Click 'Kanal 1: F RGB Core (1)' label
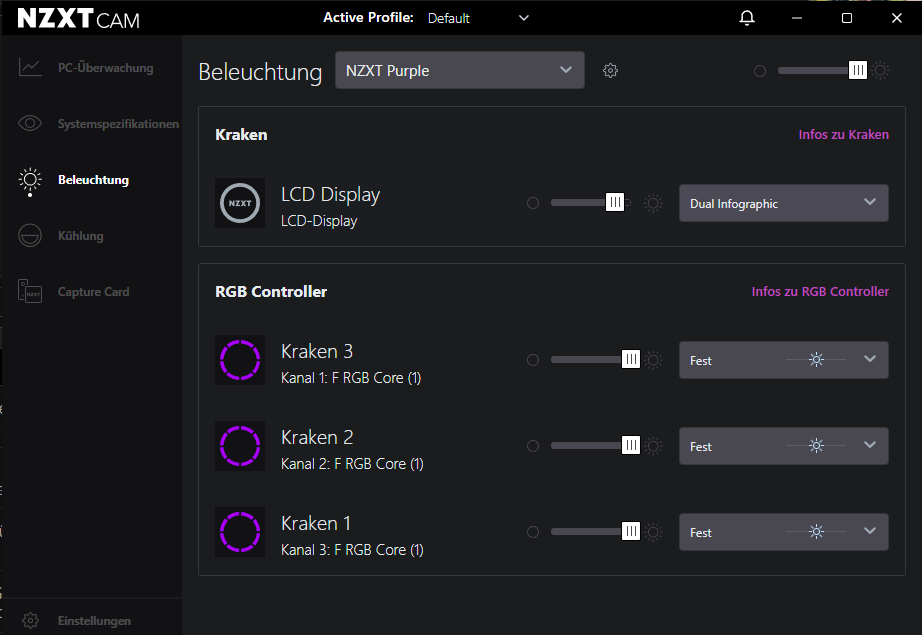Image resolution: width=922 pixels, height=635 pixels. 351,377
